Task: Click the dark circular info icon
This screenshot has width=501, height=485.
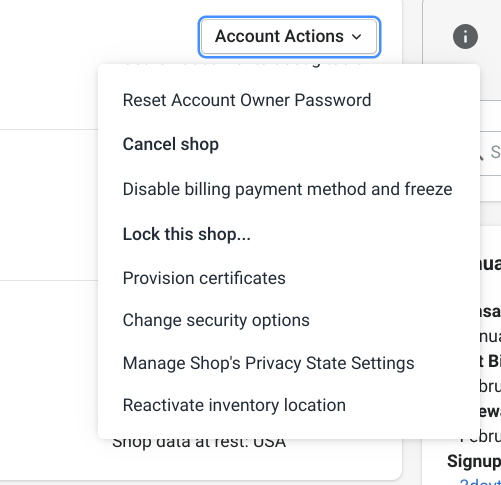Action: [465, 37]
